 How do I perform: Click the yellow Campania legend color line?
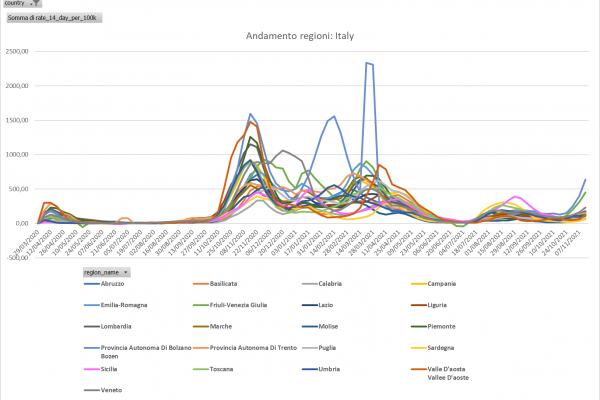click(x=419, y=284)
